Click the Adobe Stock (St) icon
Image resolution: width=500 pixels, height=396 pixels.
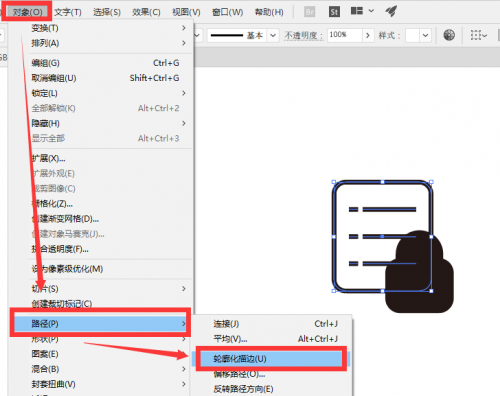(334, 12)
